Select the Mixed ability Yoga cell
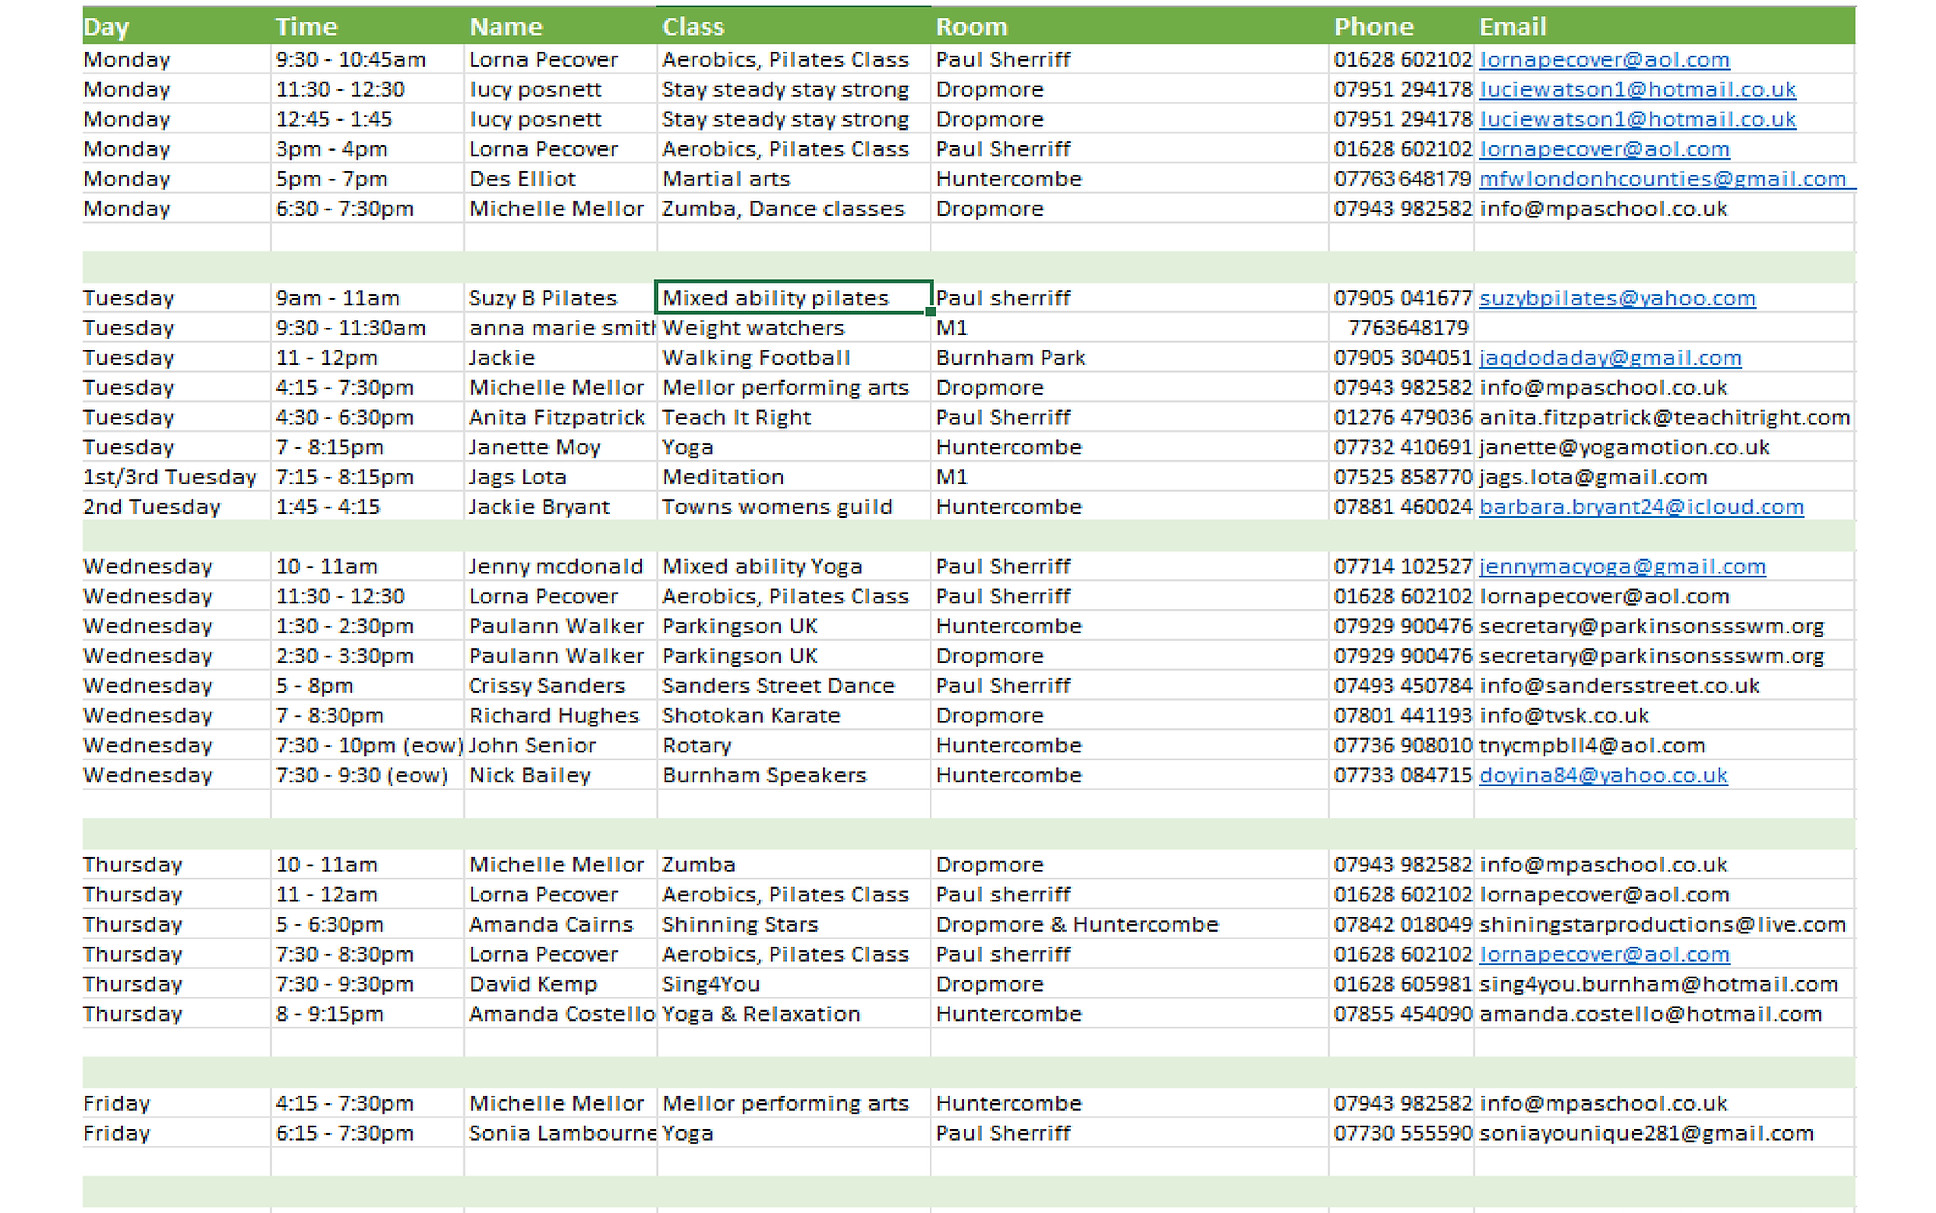This screenshot has width=1936, height=1213. point(794,567)
